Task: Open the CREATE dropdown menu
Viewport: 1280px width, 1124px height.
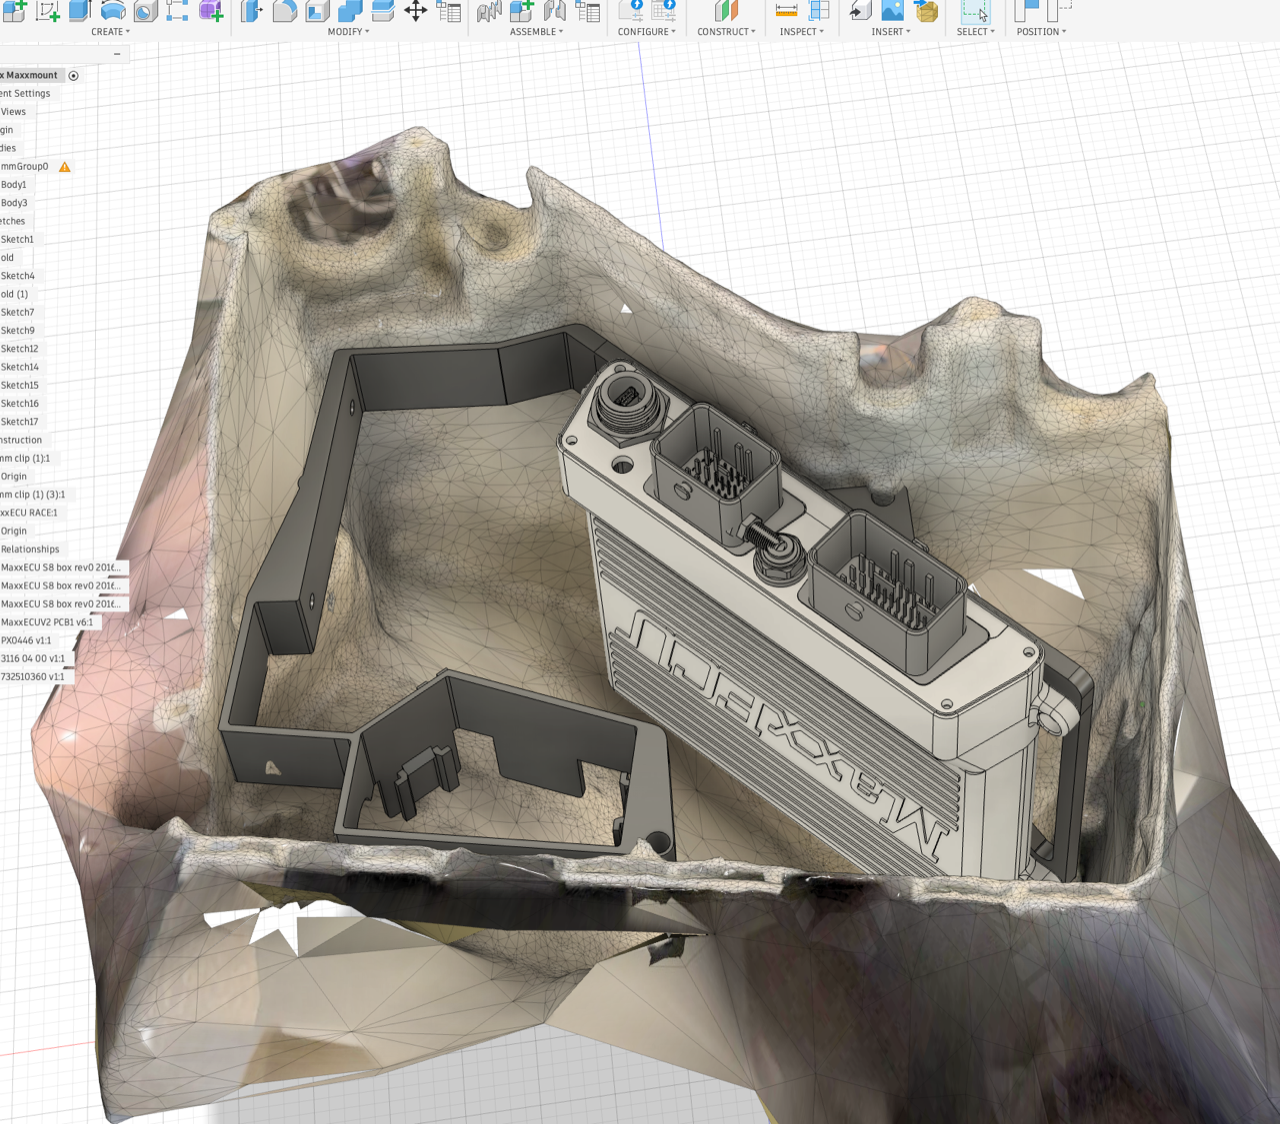Action: pos(110,32)
